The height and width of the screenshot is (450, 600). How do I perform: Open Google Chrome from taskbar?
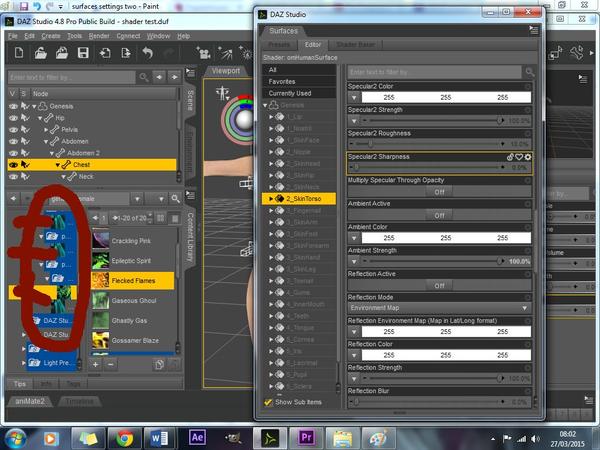tap(124, 438)
